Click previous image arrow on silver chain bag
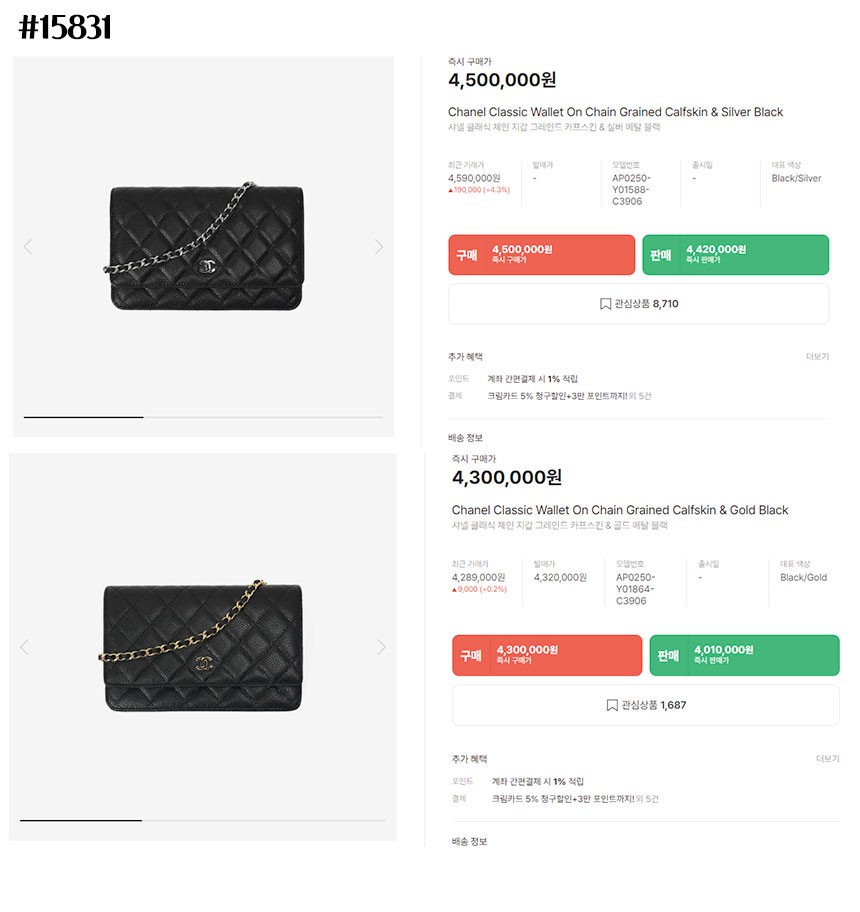860x912 pixels. pyautogui.click(x=28, y=247)
